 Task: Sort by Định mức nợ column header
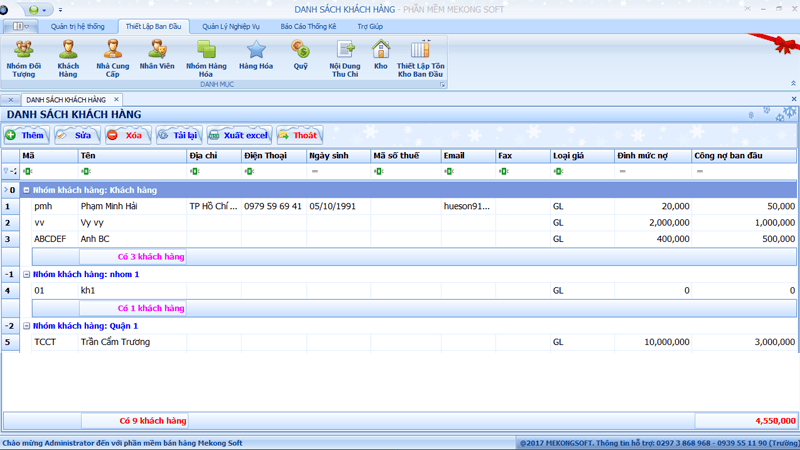653,156
